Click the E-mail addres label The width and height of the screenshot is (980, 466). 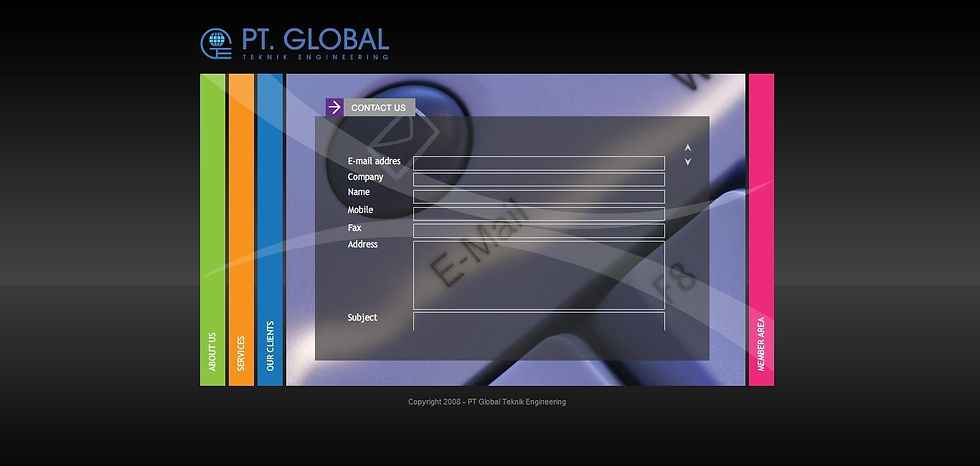[374, 161]
